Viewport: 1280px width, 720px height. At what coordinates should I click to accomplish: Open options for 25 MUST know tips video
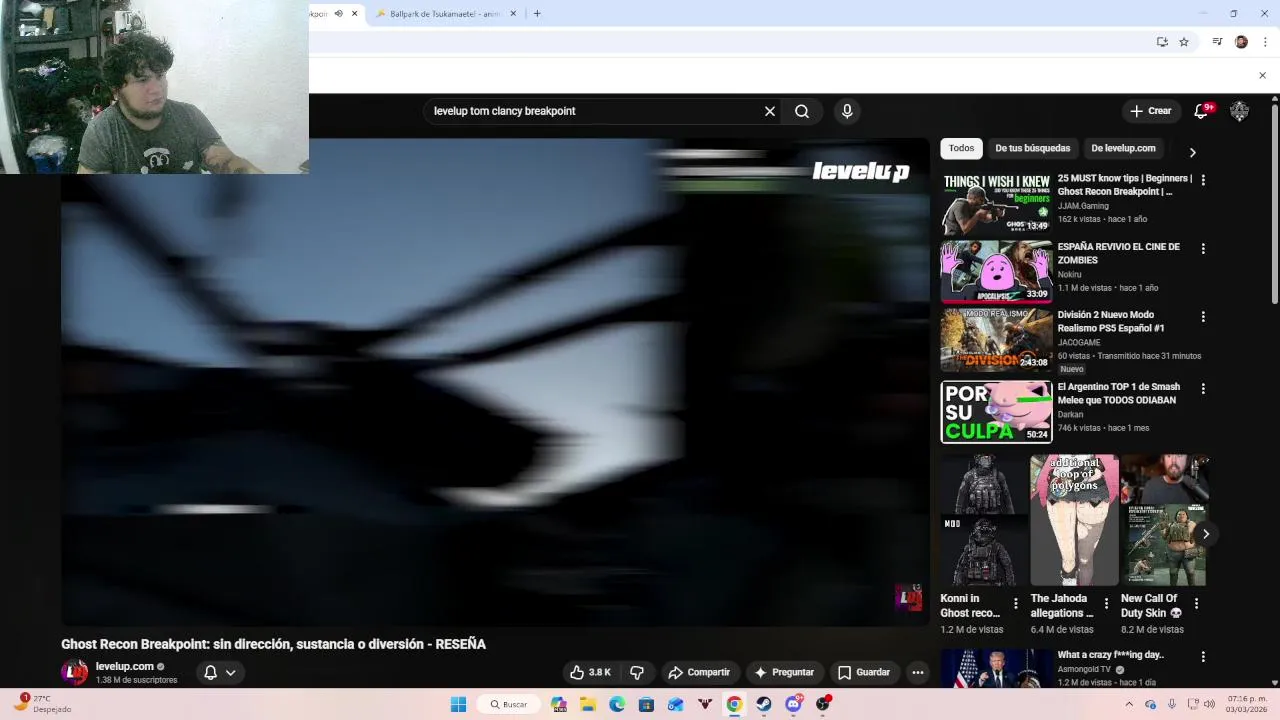(x=1203, y=180)
